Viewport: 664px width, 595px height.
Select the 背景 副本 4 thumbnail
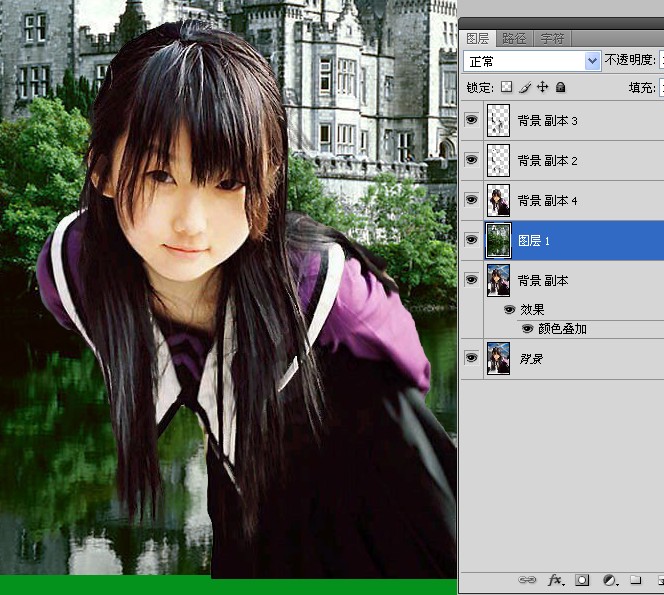[498, 200]
